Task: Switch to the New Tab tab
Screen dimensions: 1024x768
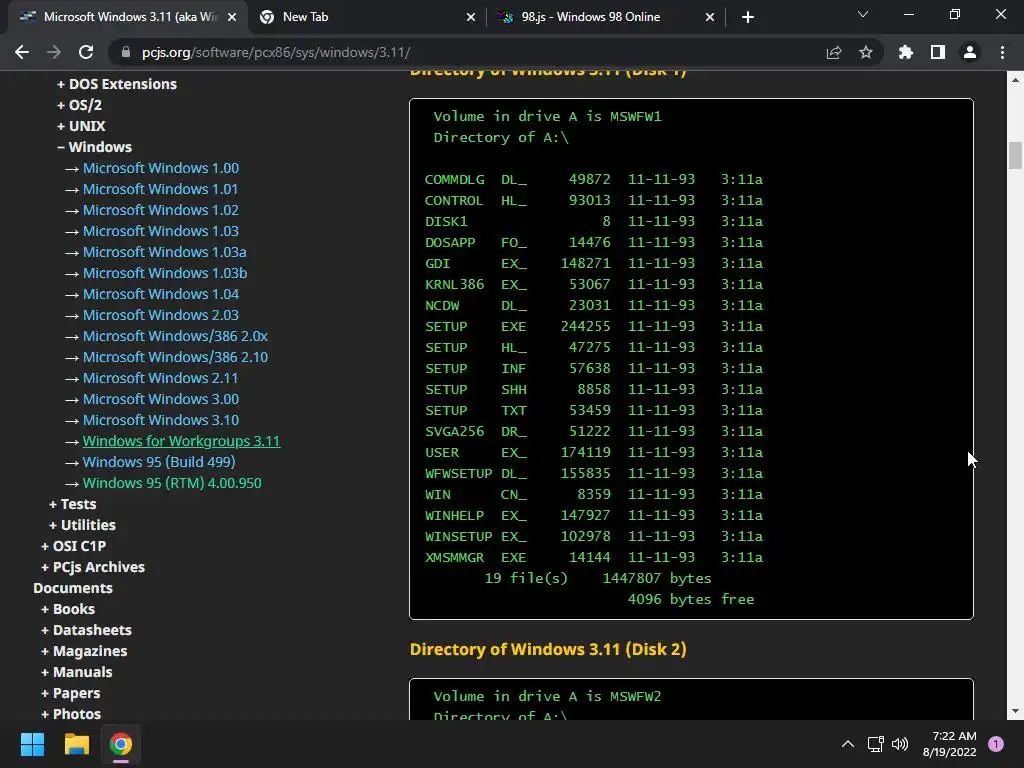Action: pos(366,17)
